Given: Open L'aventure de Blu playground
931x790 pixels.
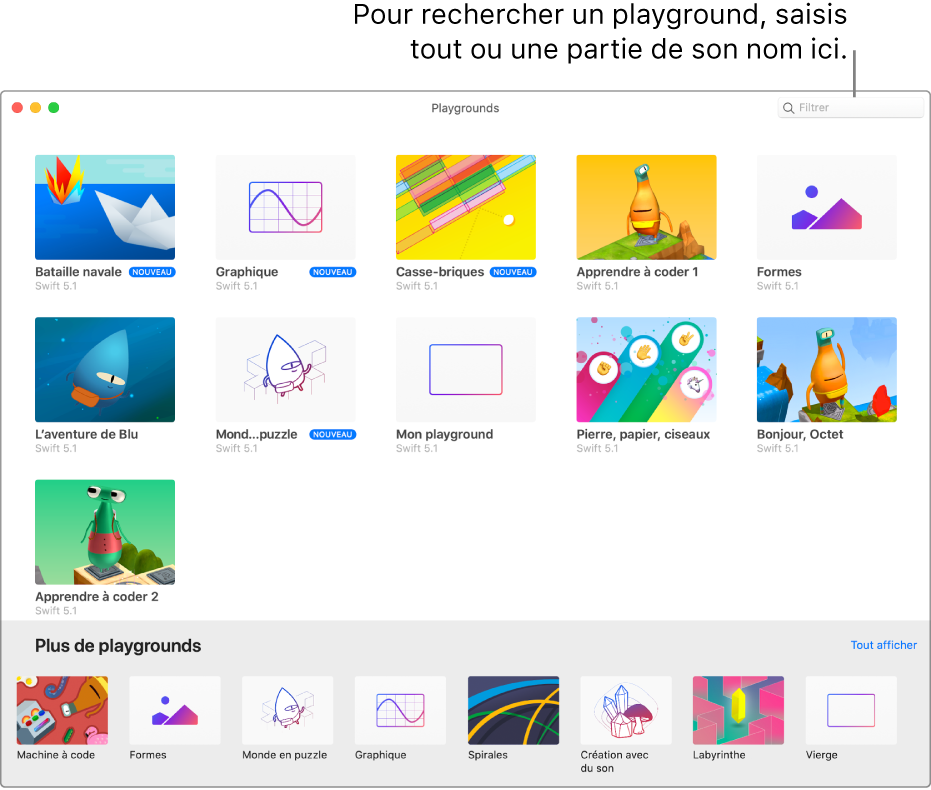Looking at the screenshot, I should (105, 370).
